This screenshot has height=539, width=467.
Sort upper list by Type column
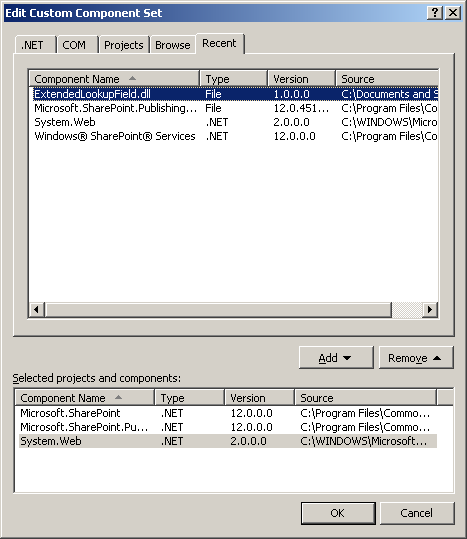pyautogui.click(x=233, y=79)
